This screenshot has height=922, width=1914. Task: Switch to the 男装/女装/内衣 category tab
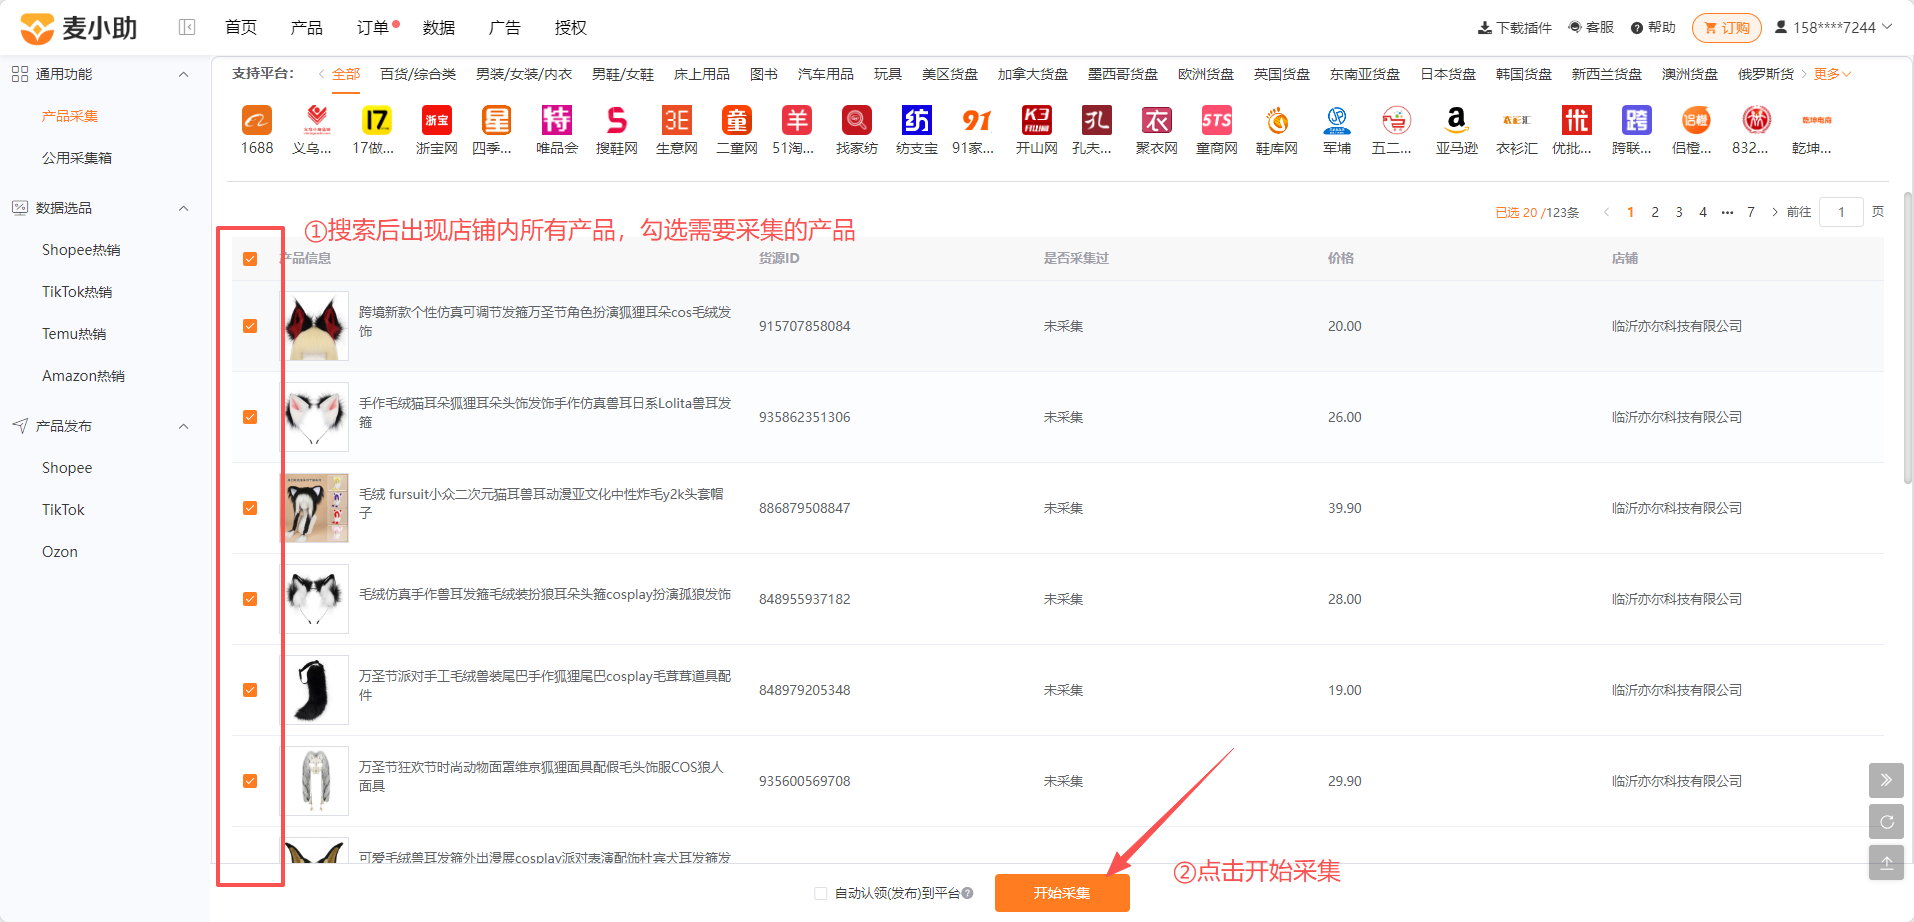pyautogui.click(x=524, y=74)
